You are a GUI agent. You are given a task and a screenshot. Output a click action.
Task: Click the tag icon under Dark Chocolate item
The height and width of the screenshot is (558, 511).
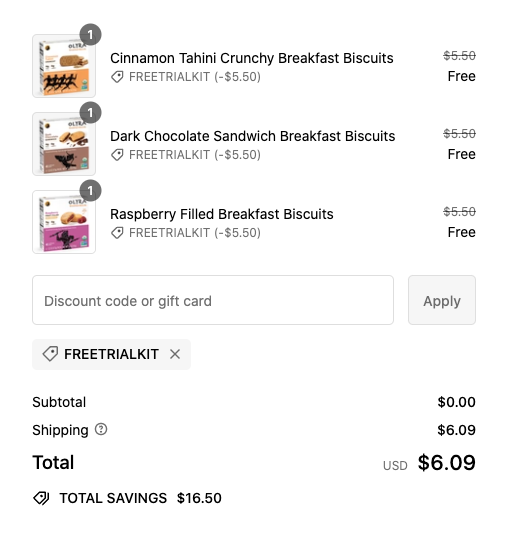(x=117, y=155)
